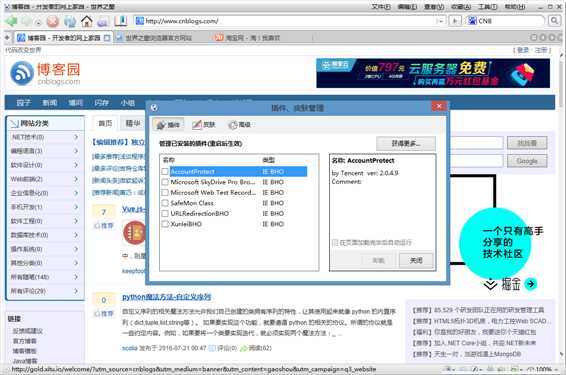Click the cloud server banner advertisement
The image size is (566, 375).
point(433,73)
